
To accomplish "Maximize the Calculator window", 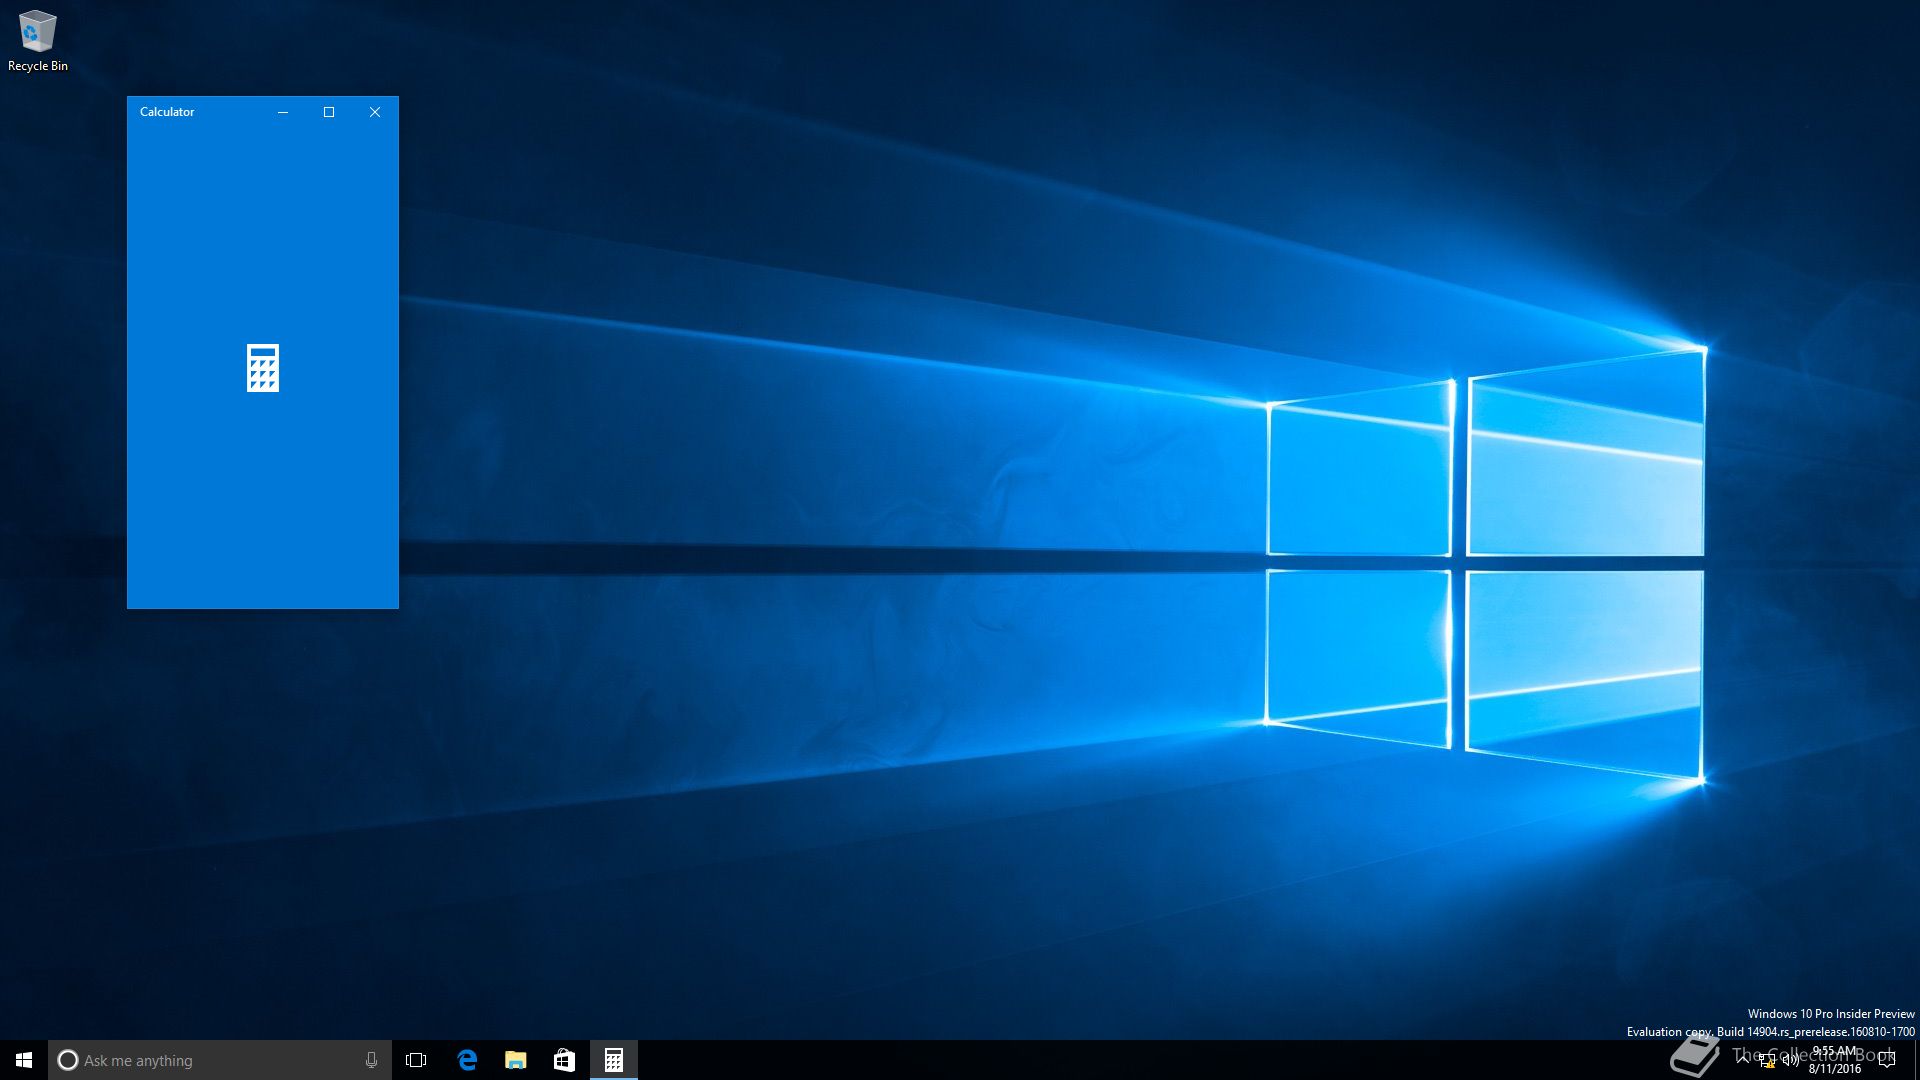I will coord(329,112).
